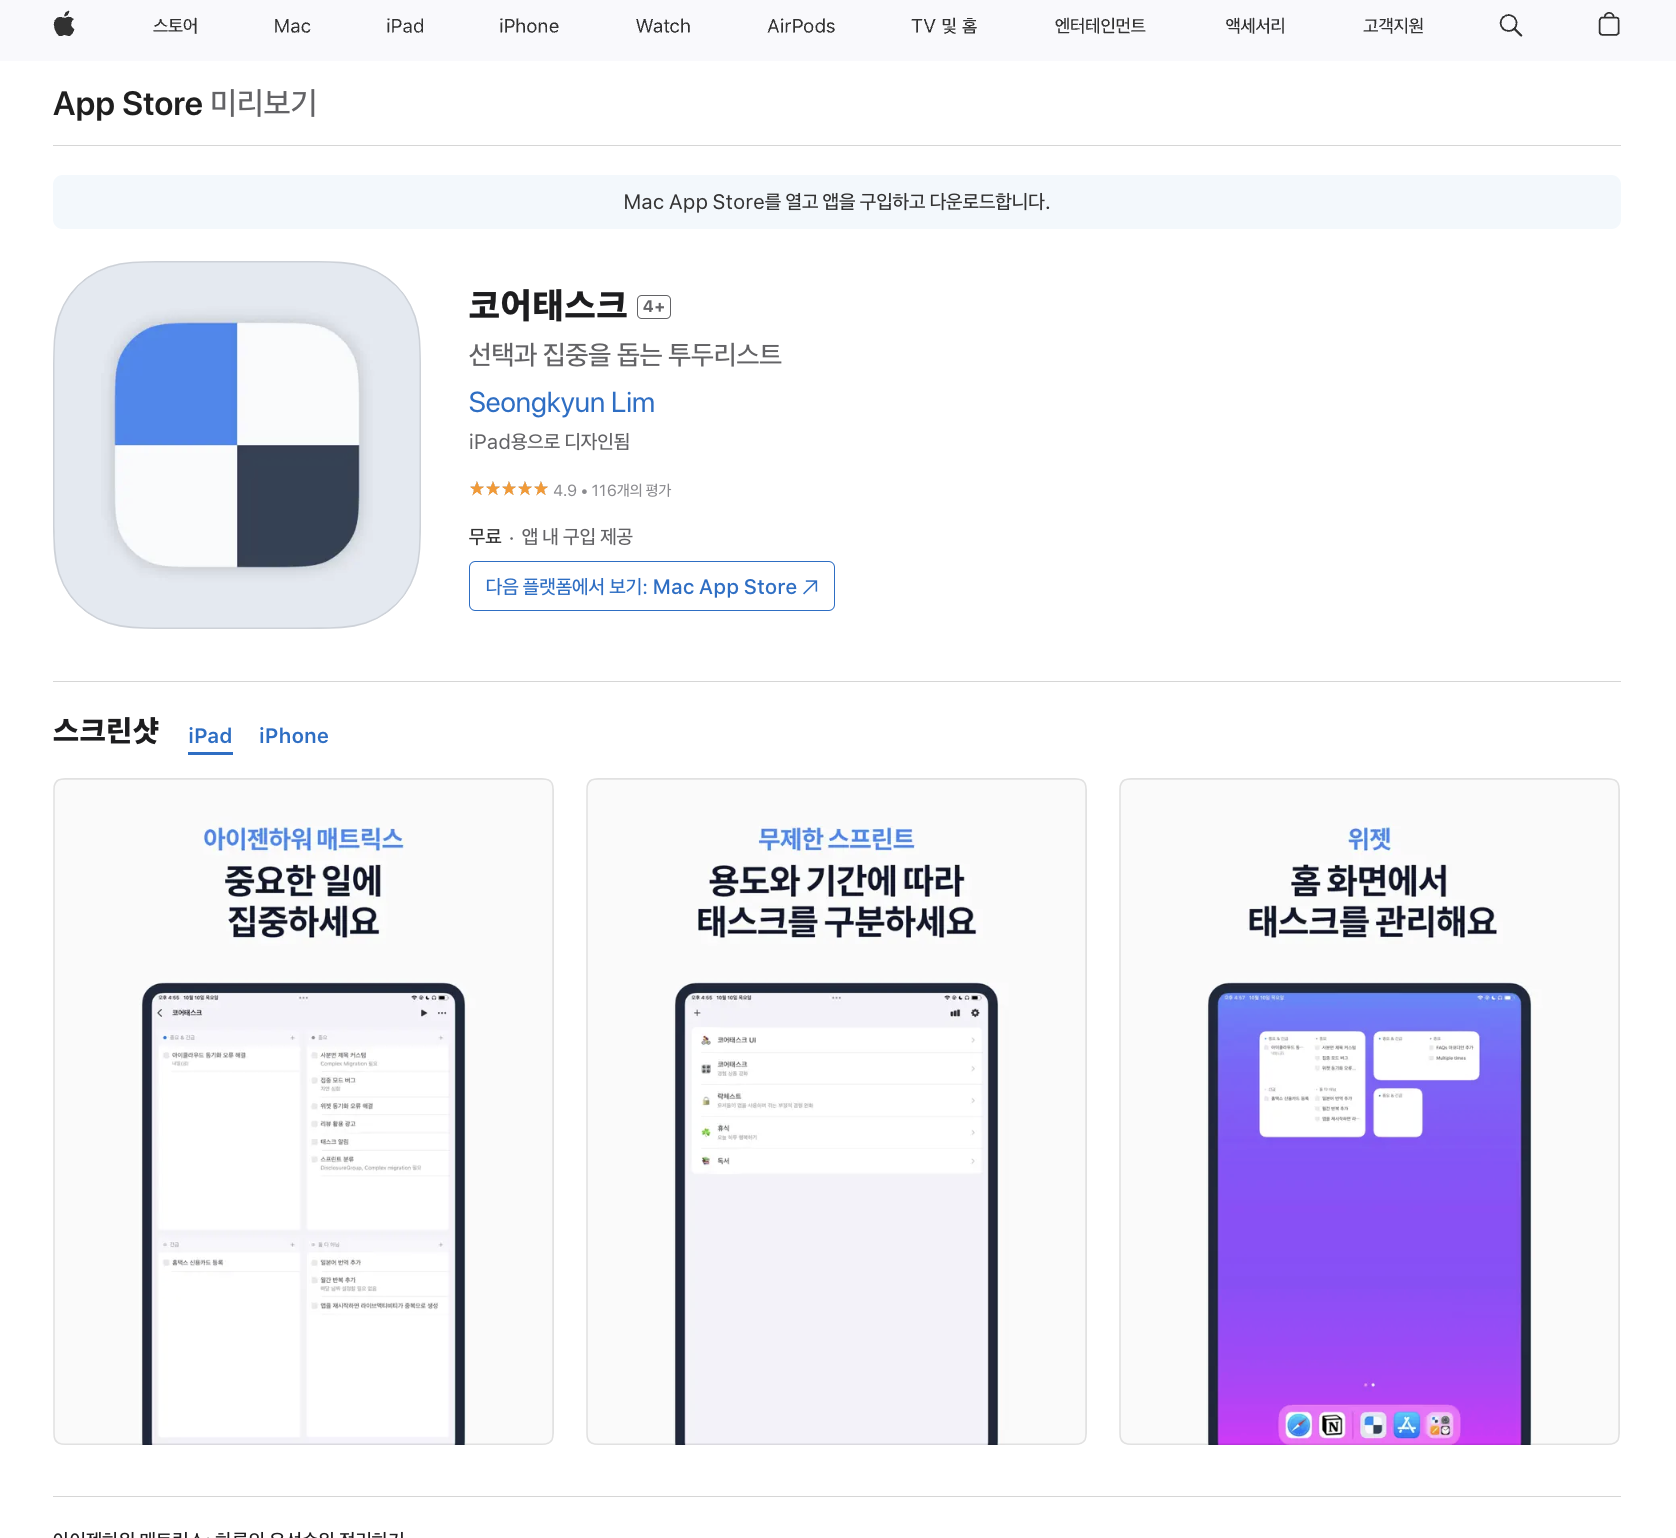
Task: Click the Mac App Store 보기 button
Action: 652,586
